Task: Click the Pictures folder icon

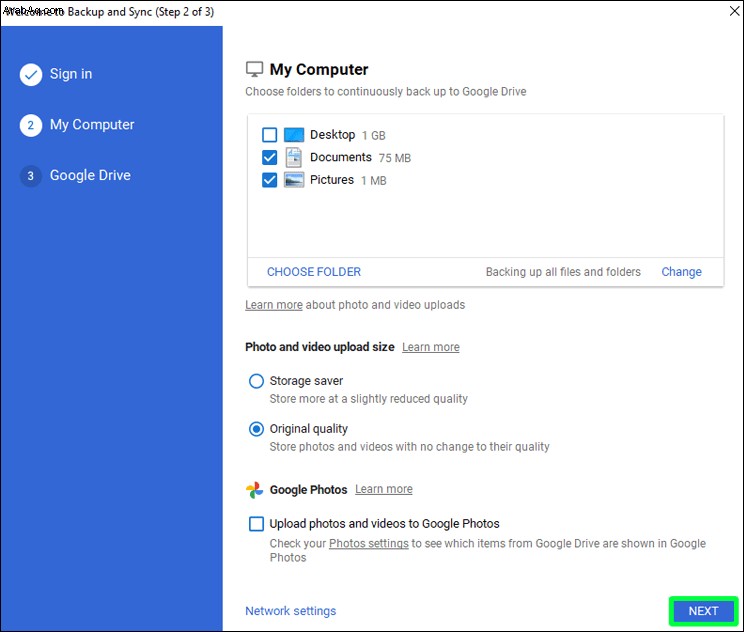Action: (294, 180)
